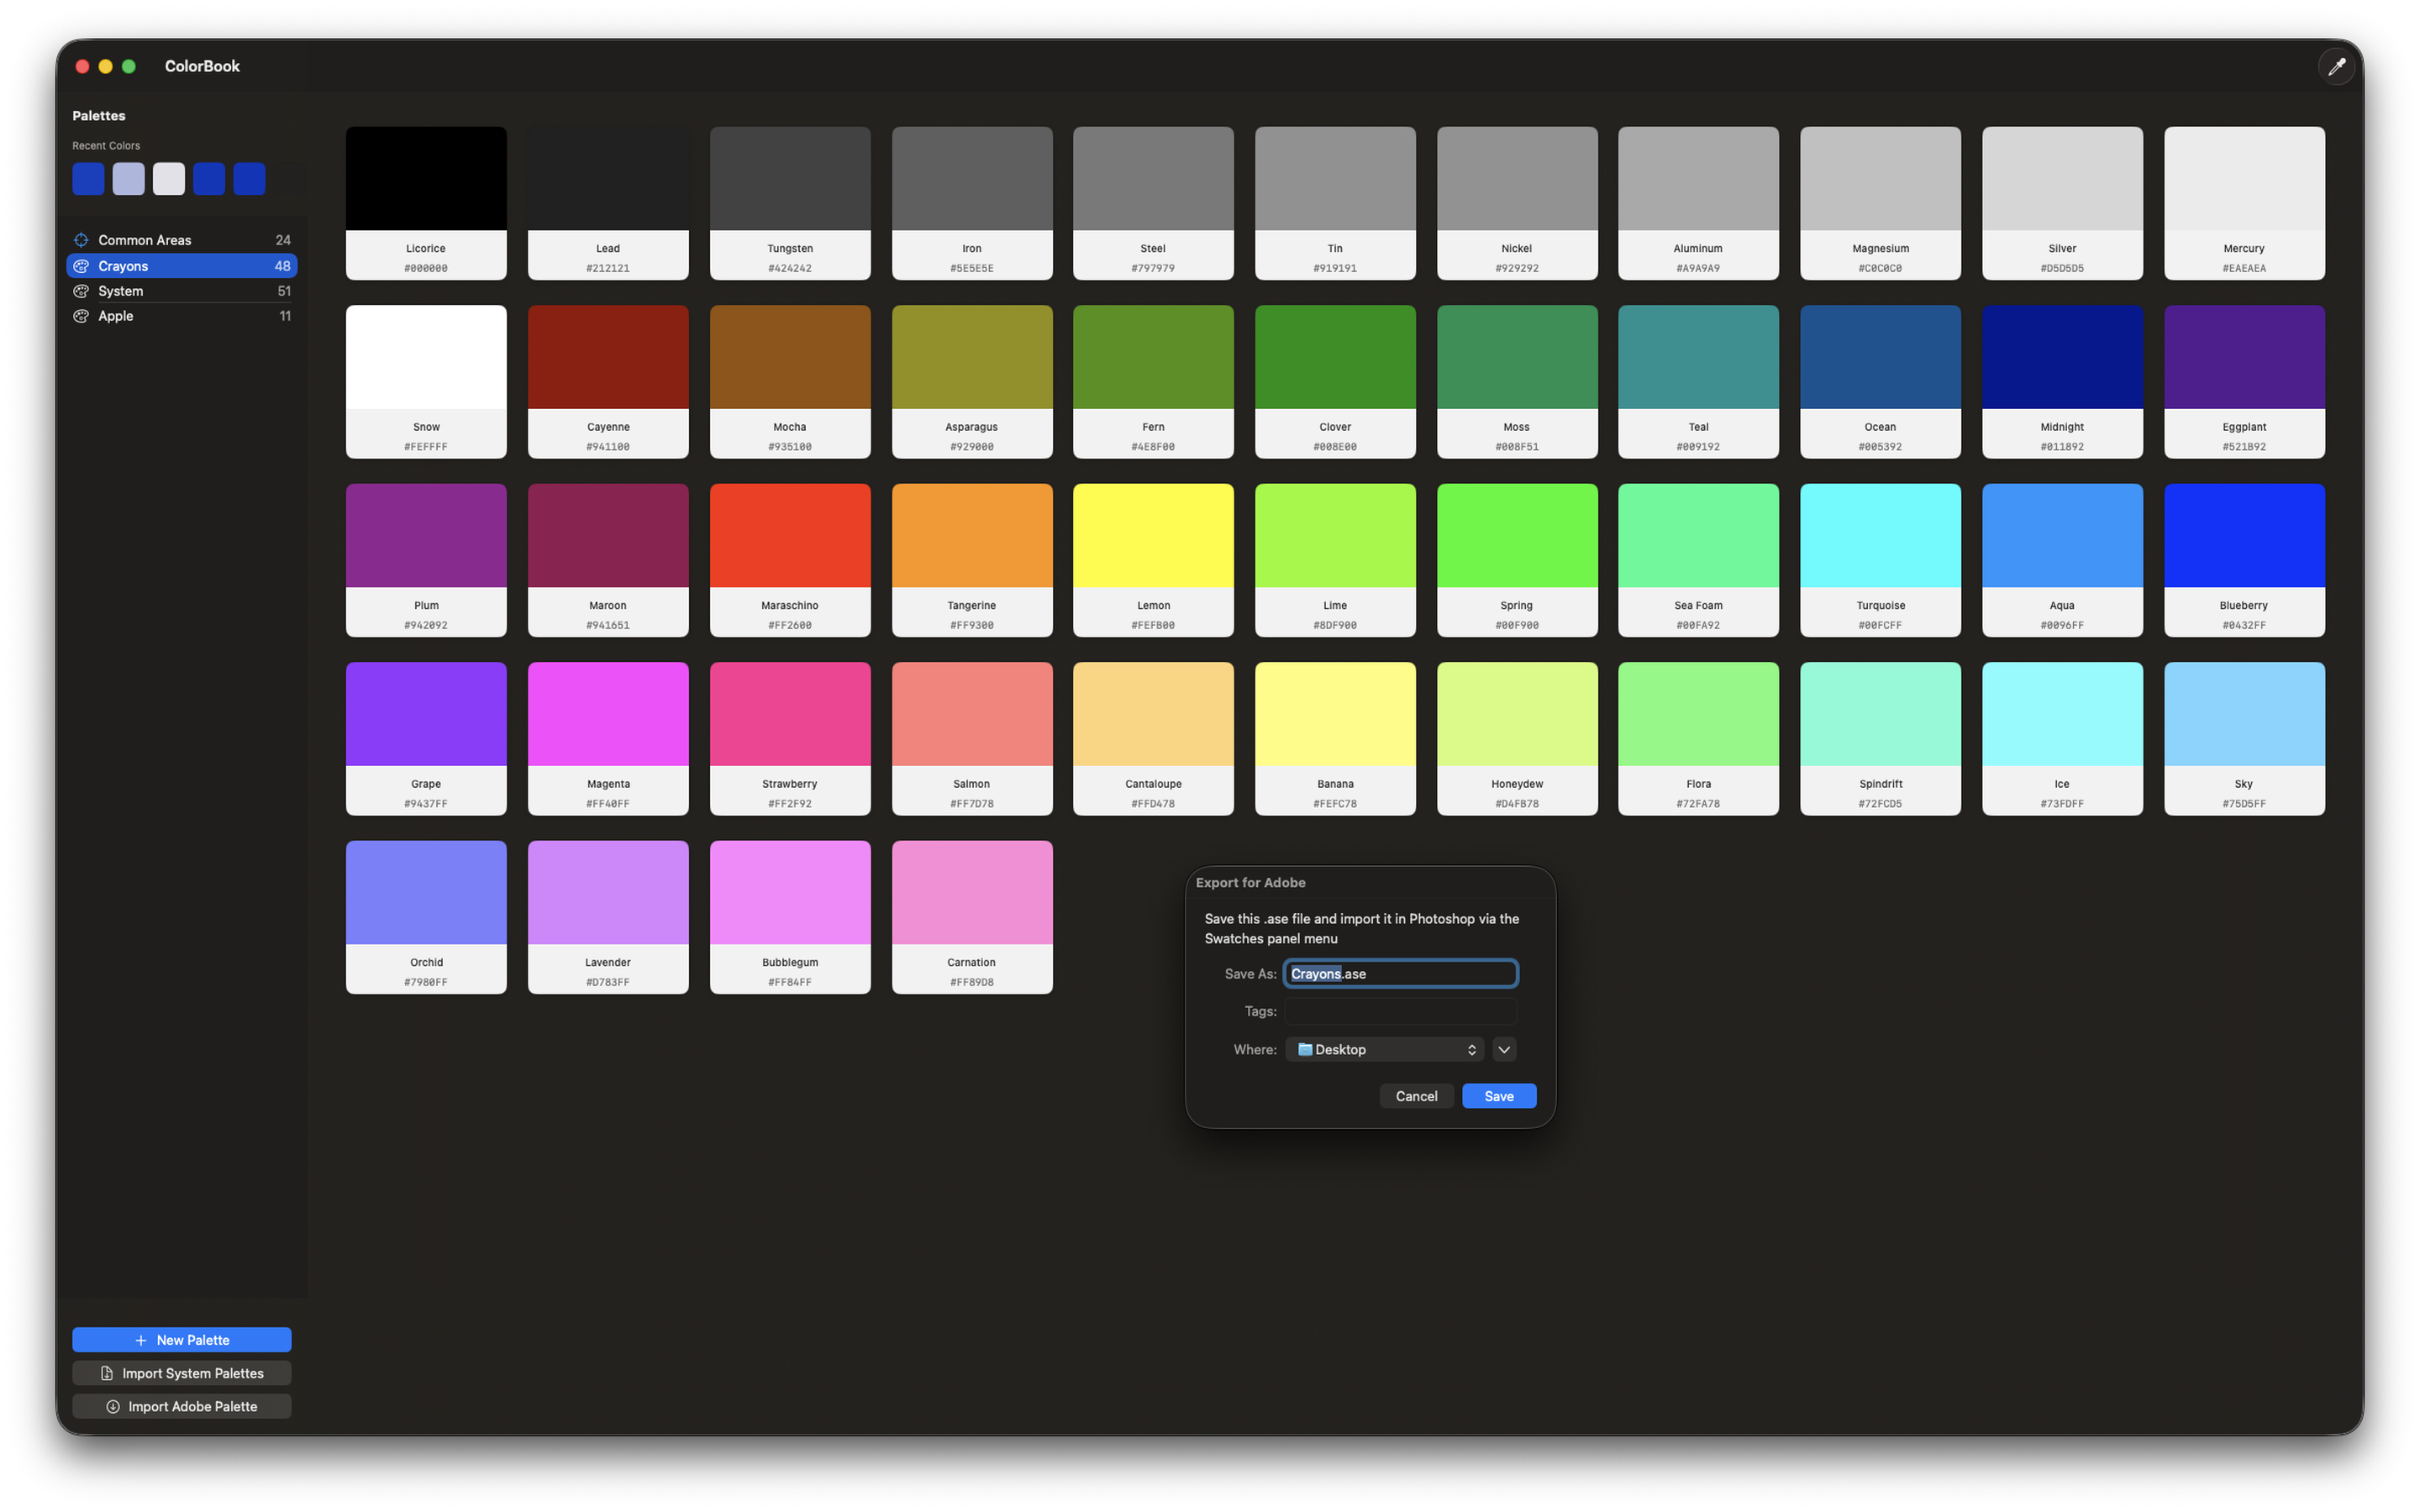Click the Apple palette icon
This screenshot has height=1512, width=2420.
click(x=81, y=316)
